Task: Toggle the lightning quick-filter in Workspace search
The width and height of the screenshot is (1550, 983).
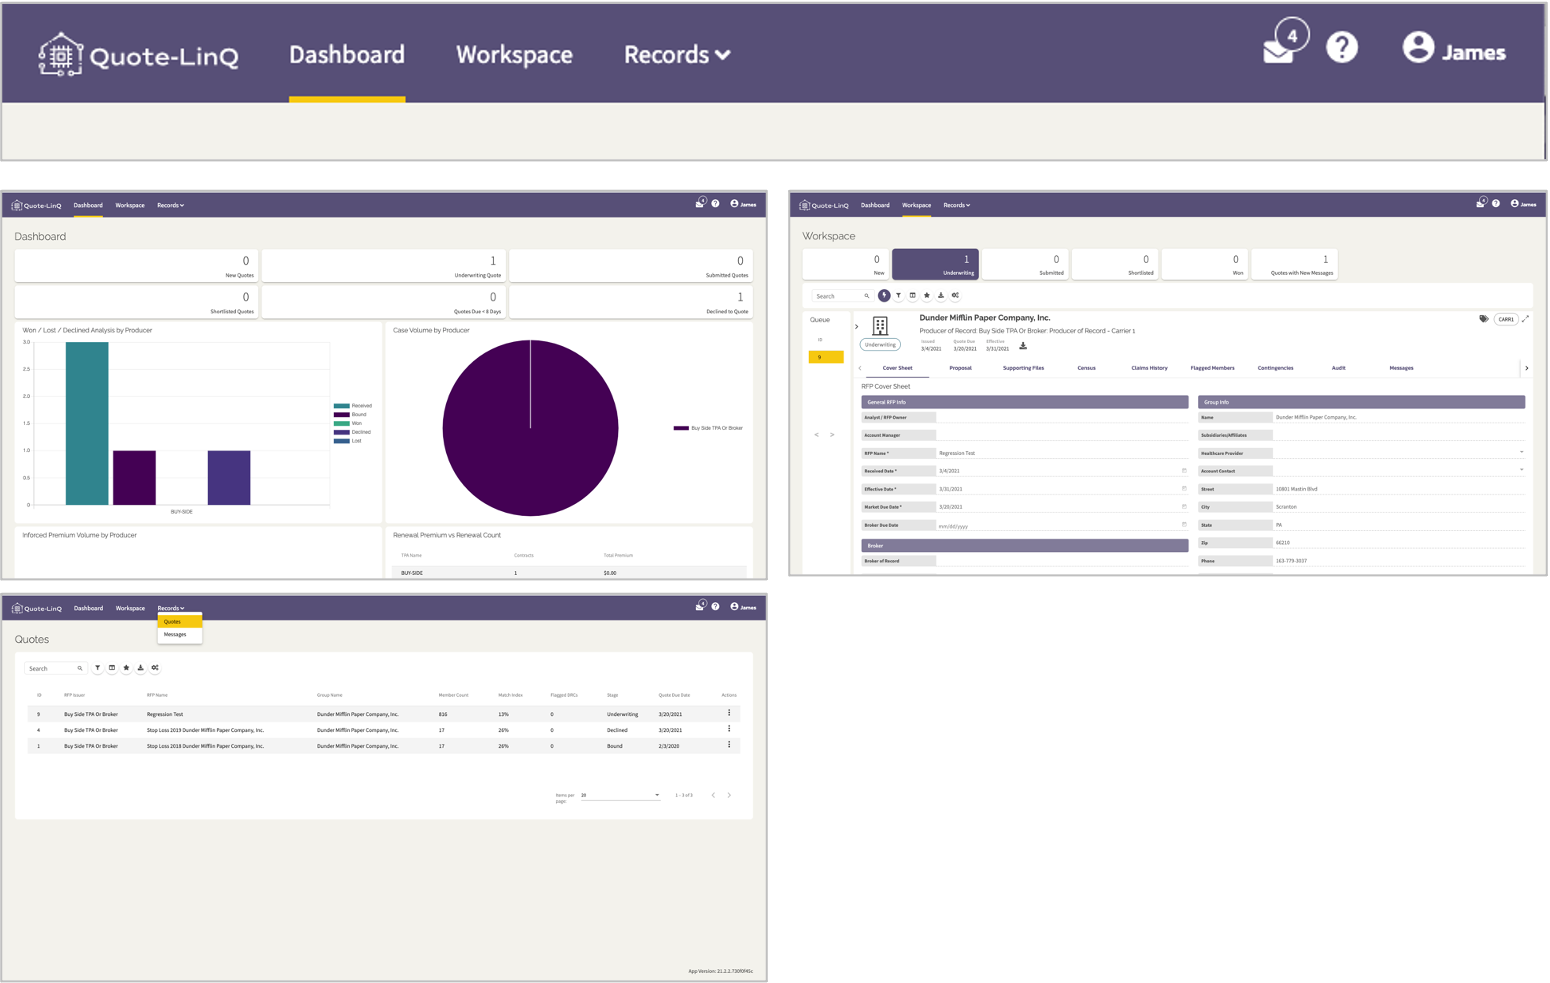Action: click(884, 295)
